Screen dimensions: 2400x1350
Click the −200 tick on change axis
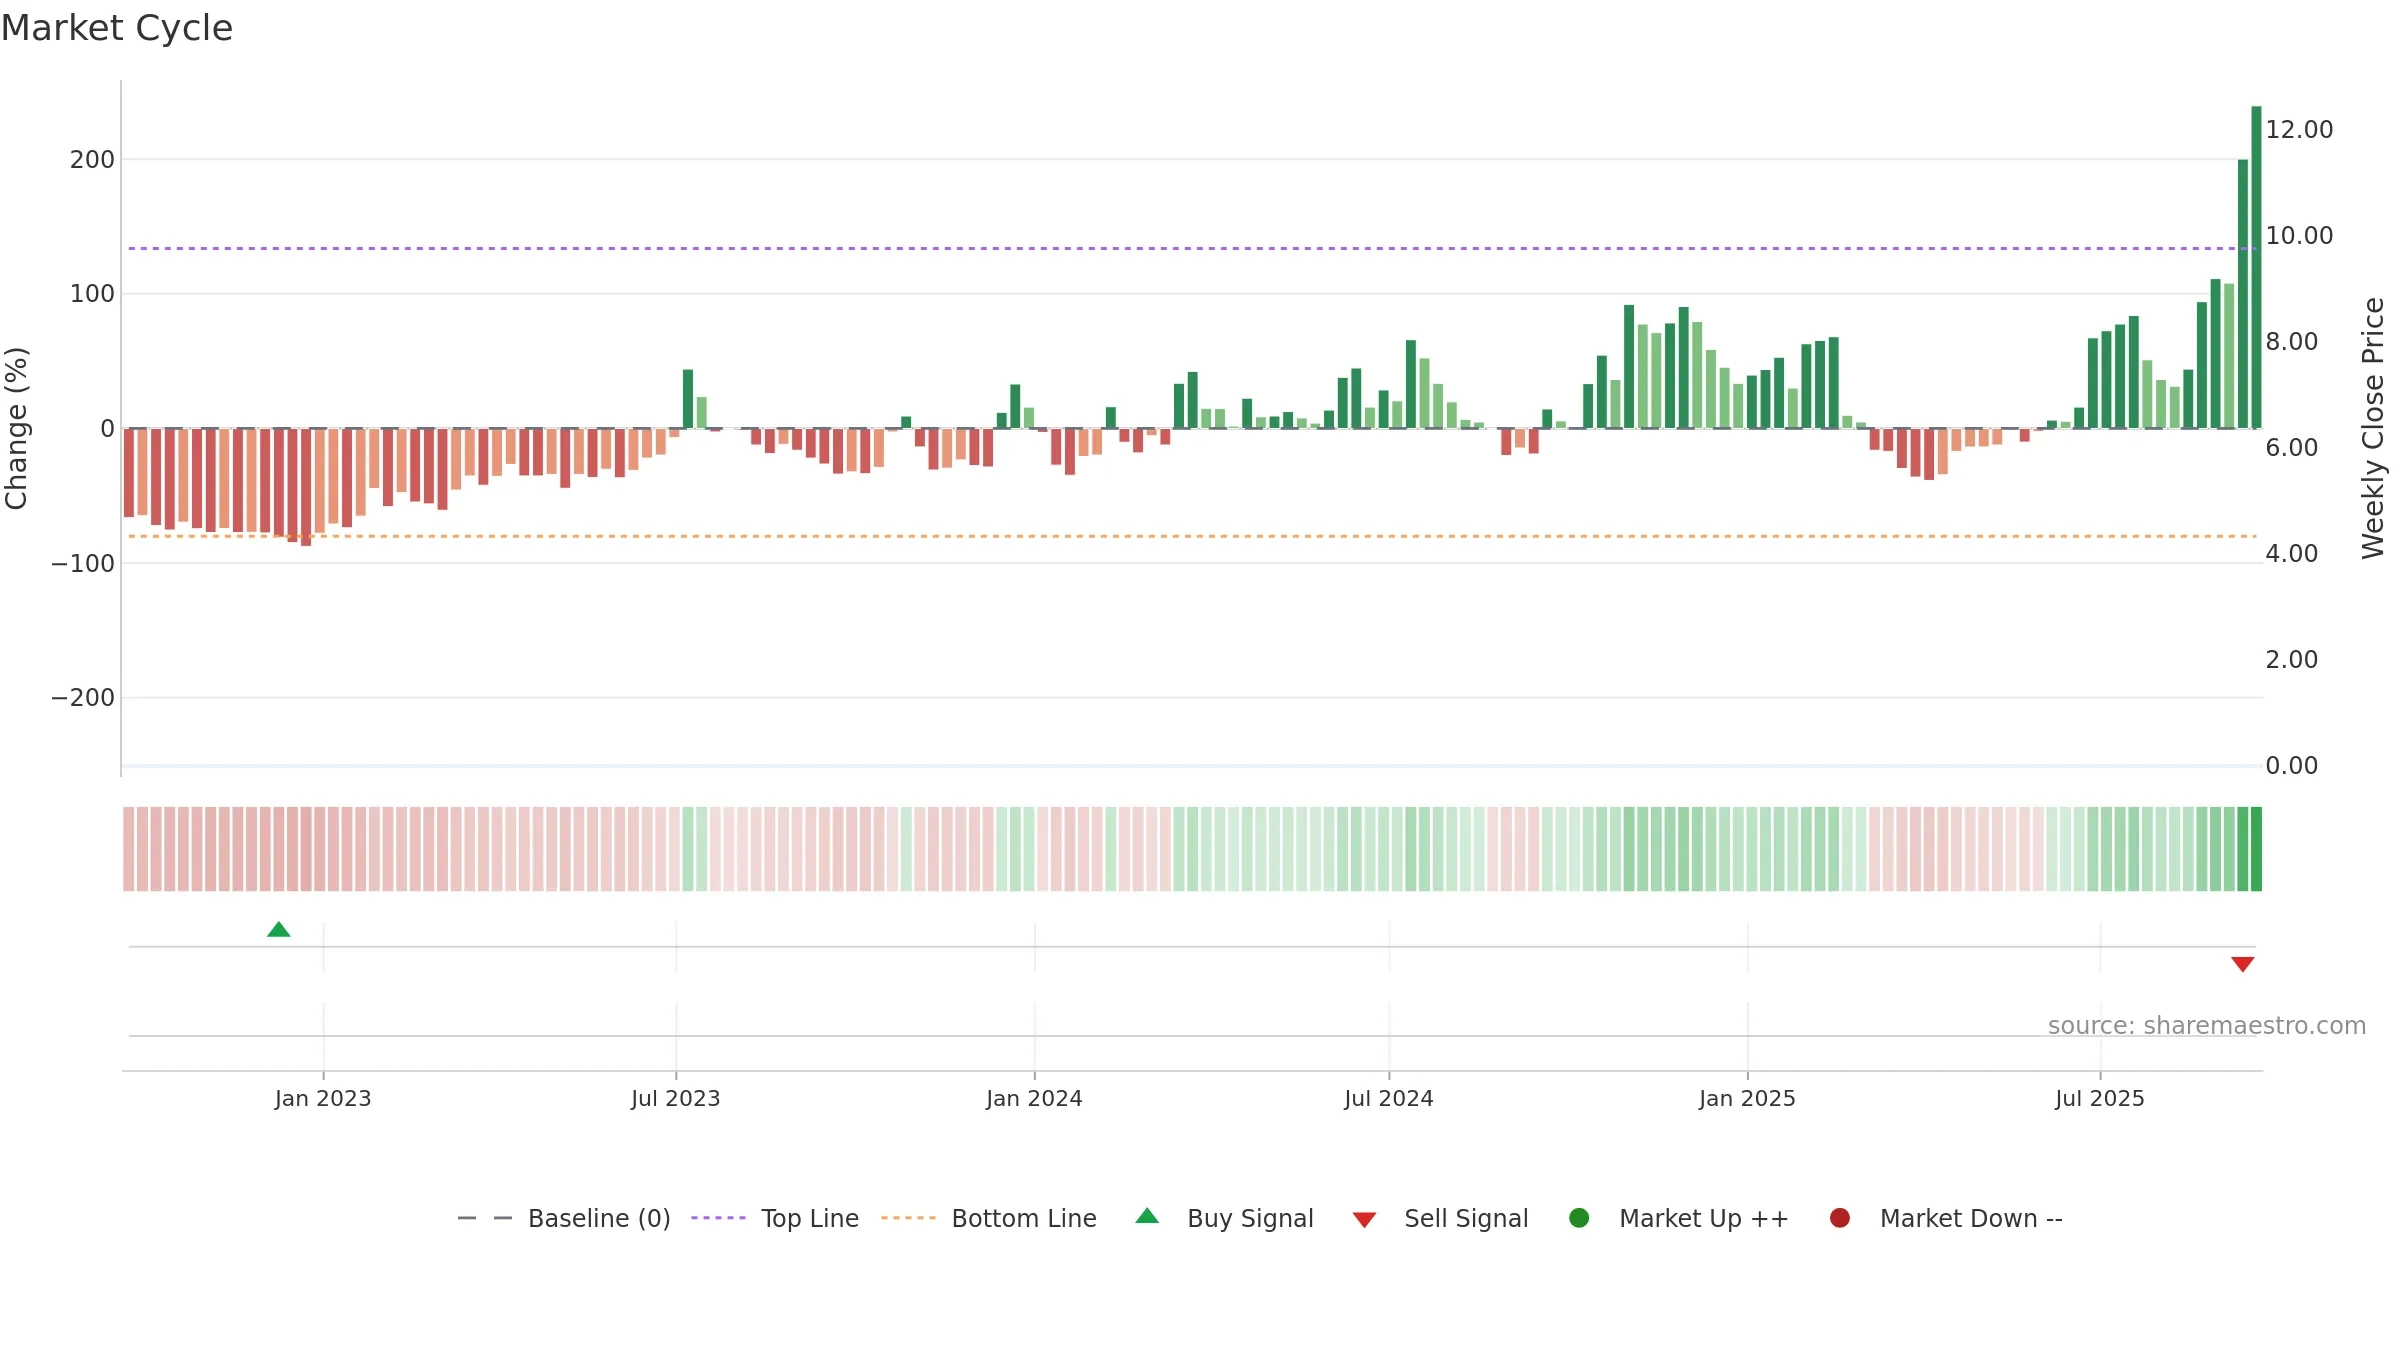(83, 698)
